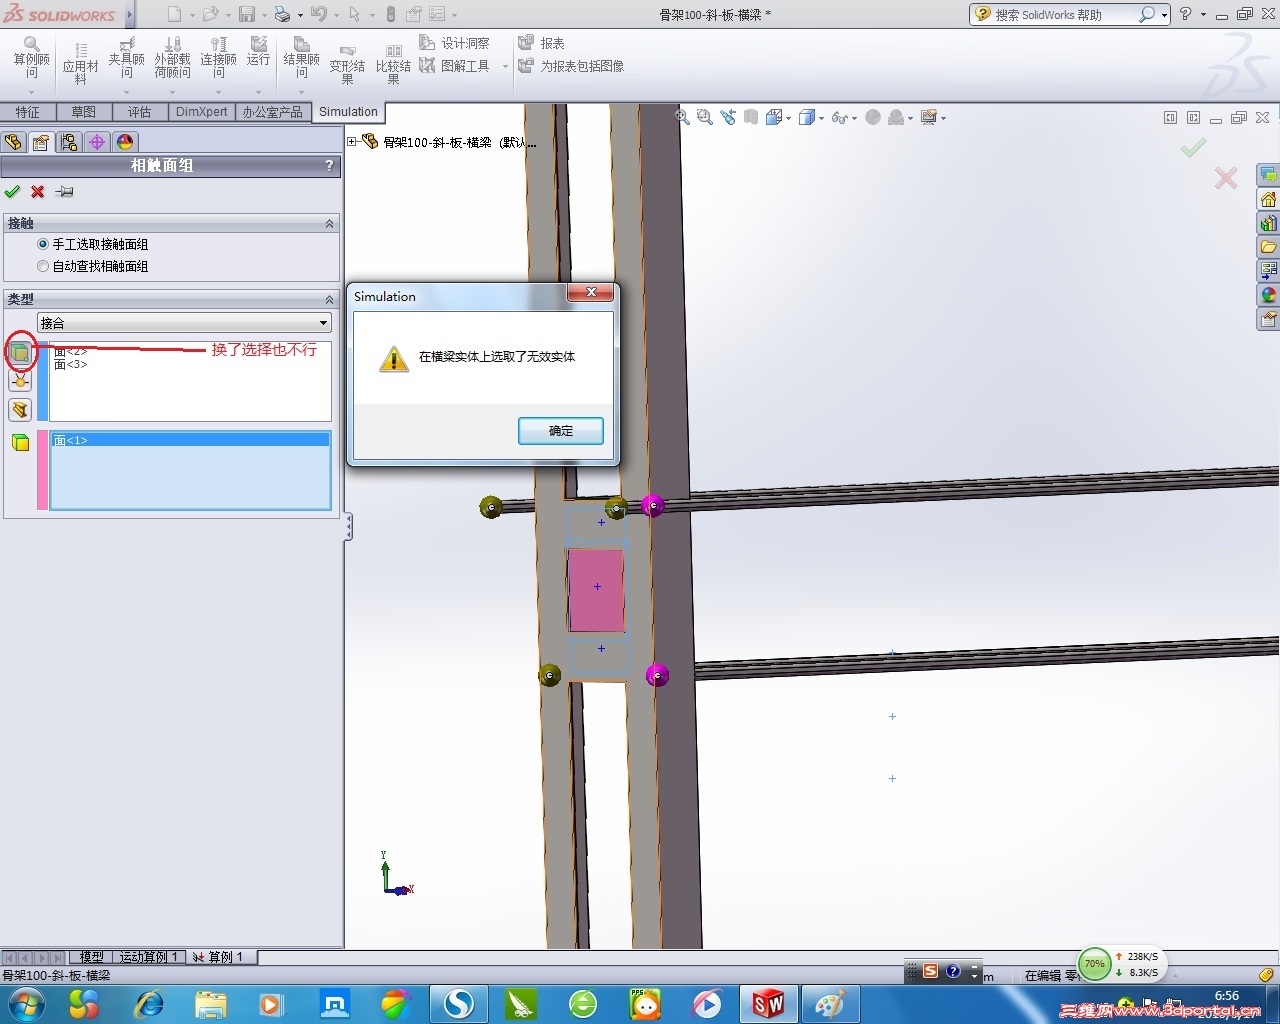The image size is (1280, 1024).
Task: Click the Undo icon in the title toolbar
Action: (319, 14)
